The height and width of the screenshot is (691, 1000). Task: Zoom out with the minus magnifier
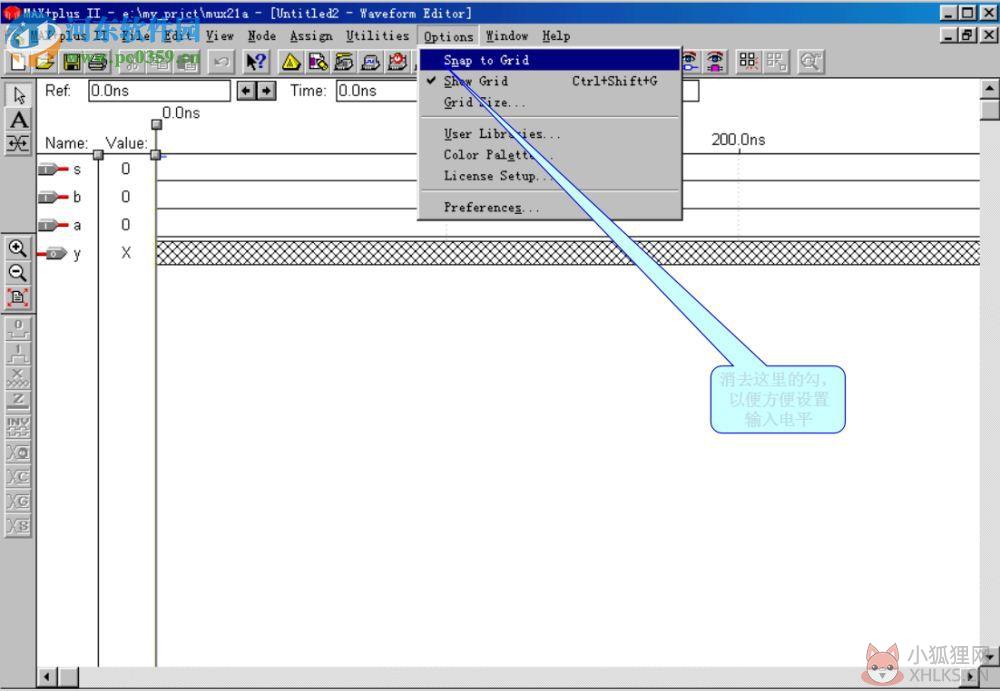18,273
